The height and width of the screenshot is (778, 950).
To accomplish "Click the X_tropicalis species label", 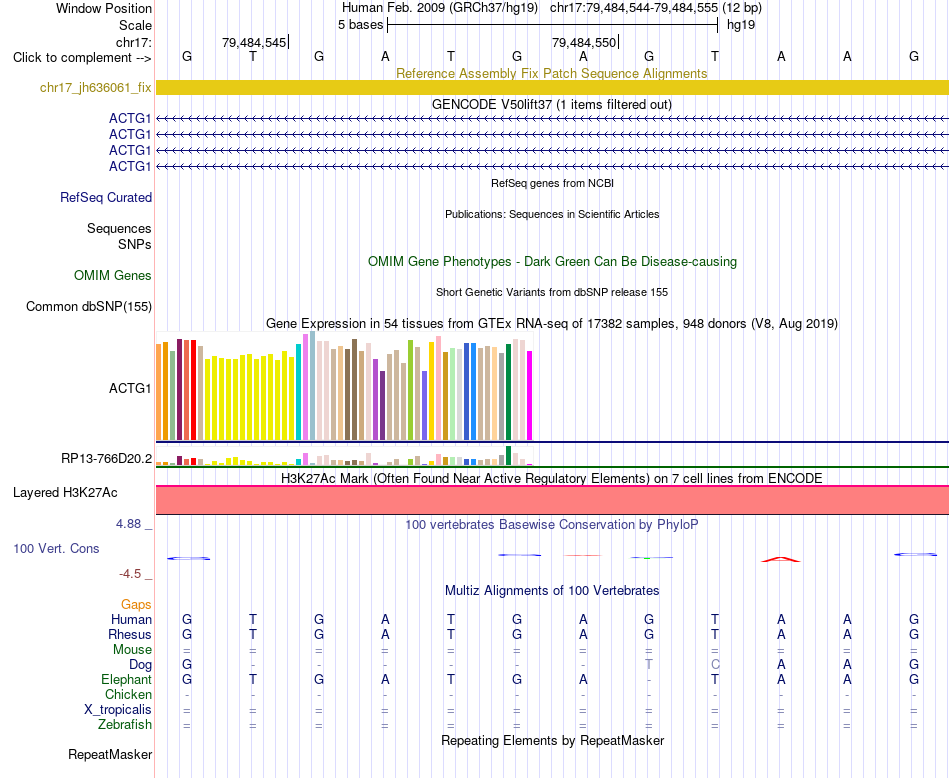I will 118,710.
